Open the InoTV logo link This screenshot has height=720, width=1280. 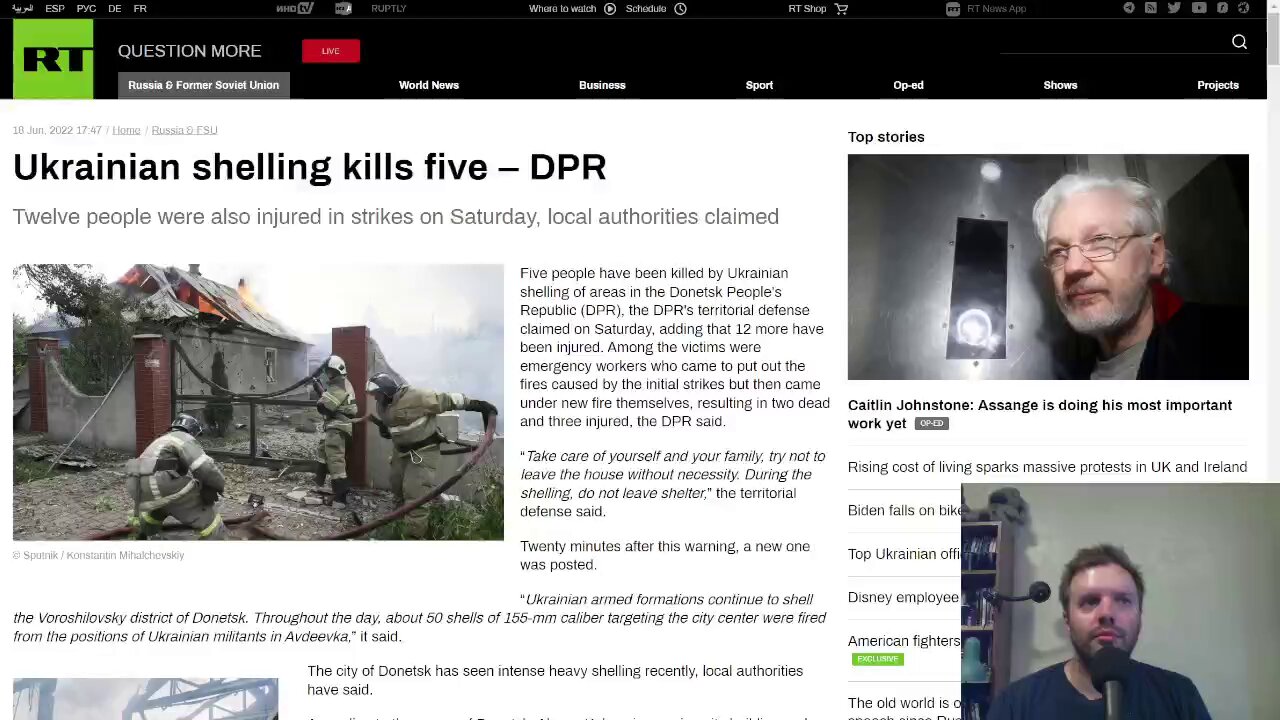pyautogui.click(x=295, y=8)
